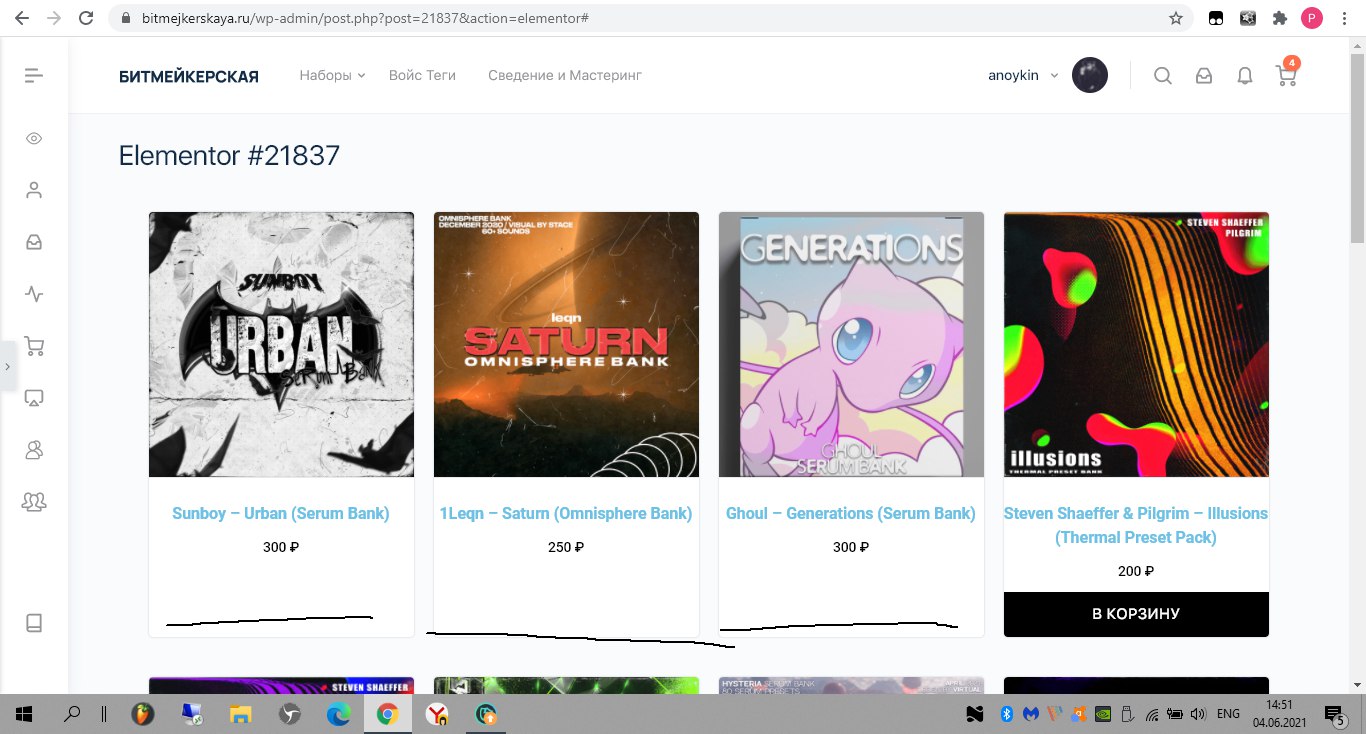1366x734 pixels.
Task: Click the Illusions Thermal Preset cover
Action: (x=1136, y=344)
